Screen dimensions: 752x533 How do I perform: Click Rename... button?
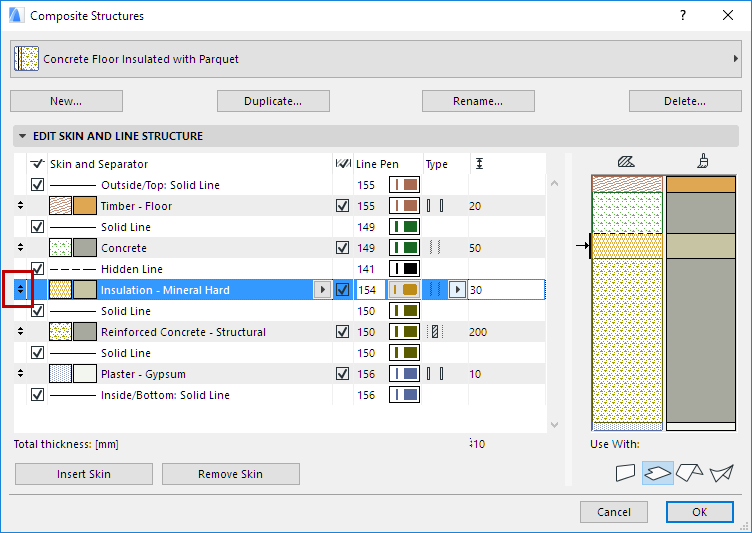click(x=478, y=101)
